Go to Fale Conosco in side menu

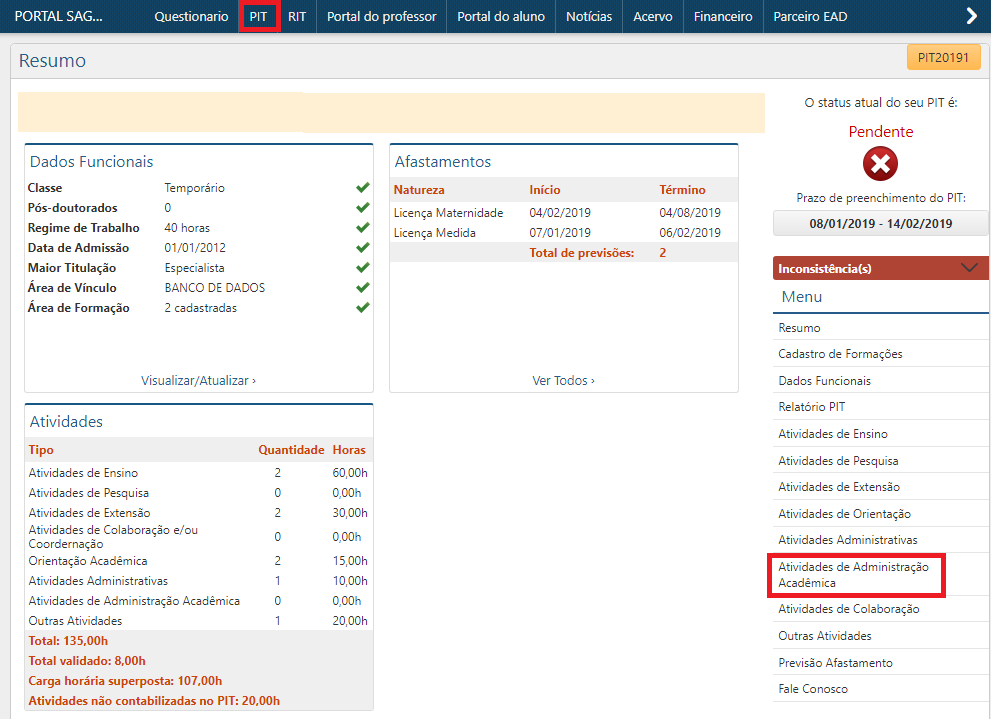click(x=812, y=689)
